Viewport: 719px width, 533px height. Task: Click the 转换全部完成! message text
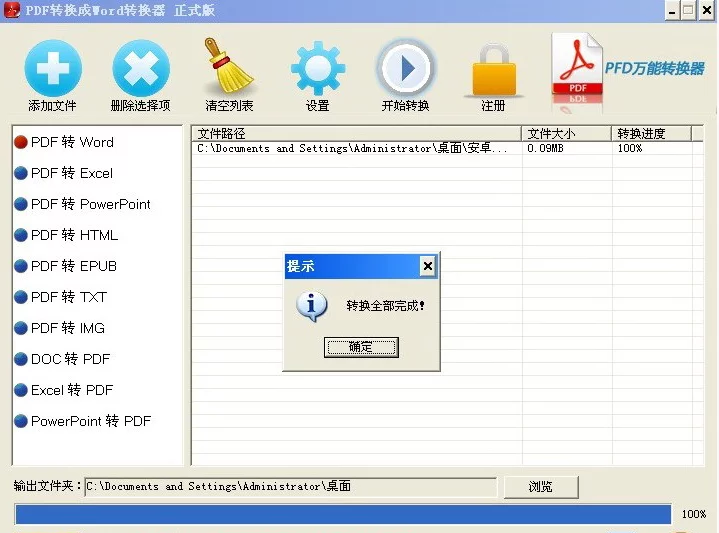pos(386,306)
